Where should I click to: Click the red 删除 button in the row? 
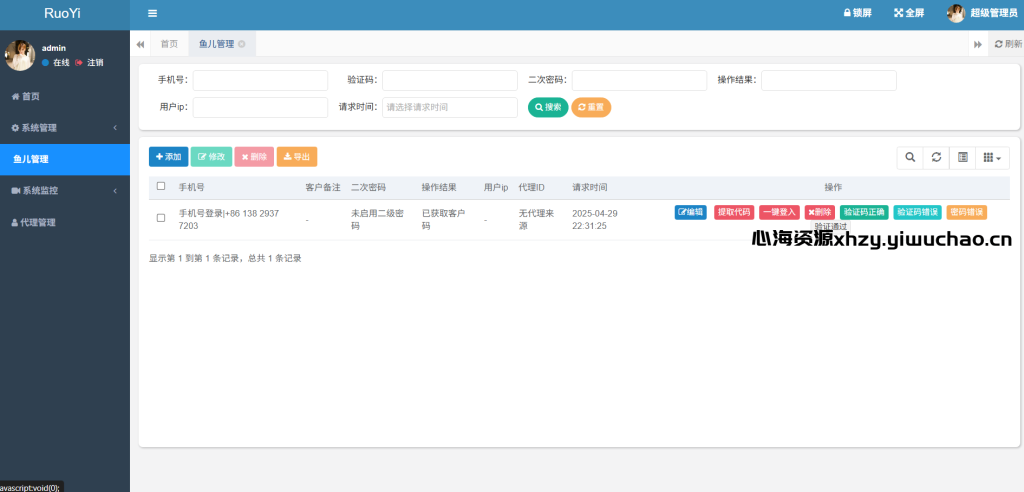tap(820, 212)
